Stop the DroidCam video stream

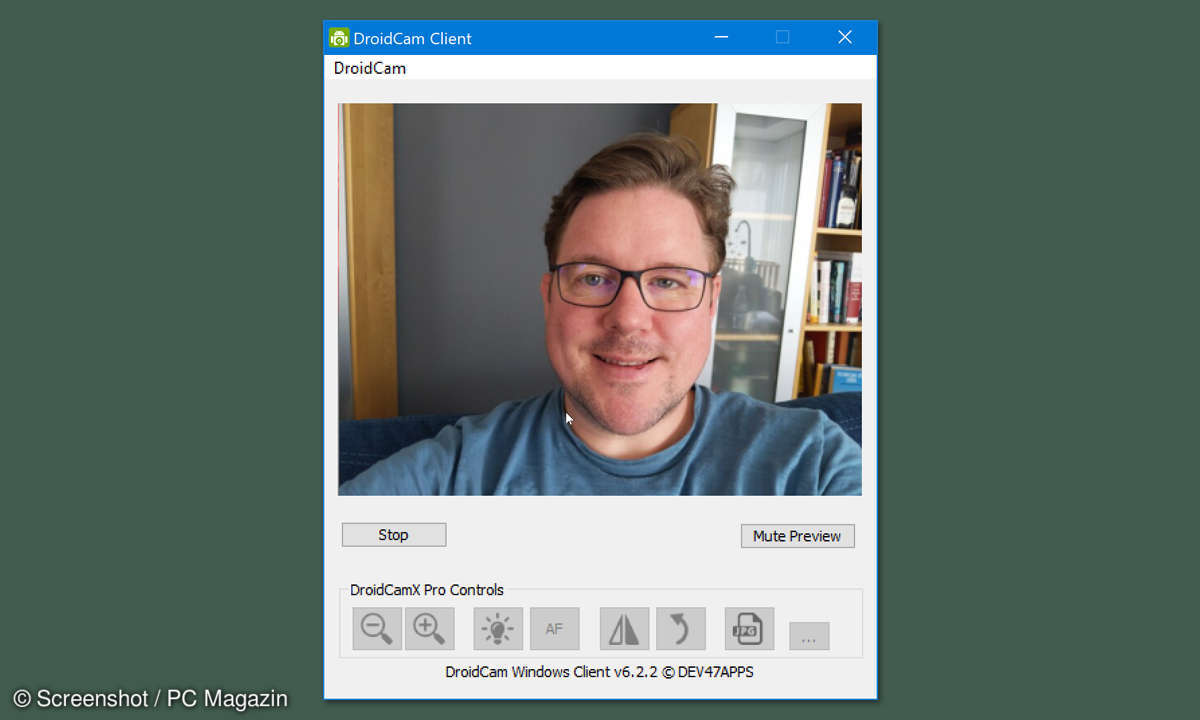pyautogui.click(x=394, y=535)
